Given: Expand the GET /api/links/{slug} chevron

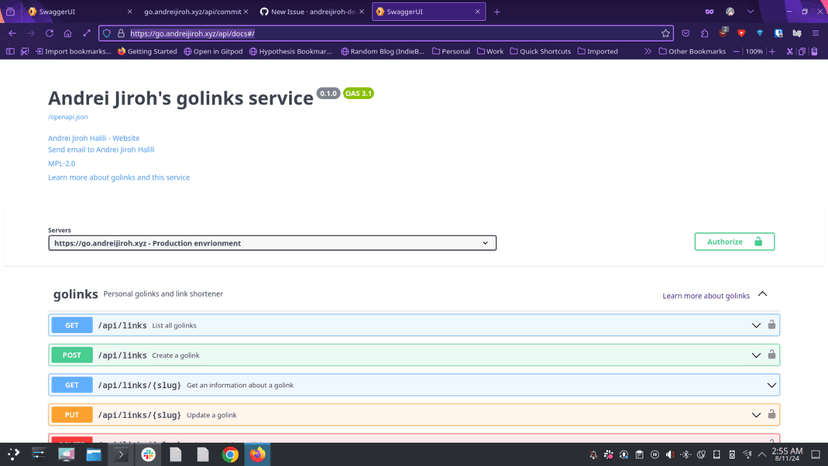Looking at the screenshot, I should point(771,385).
